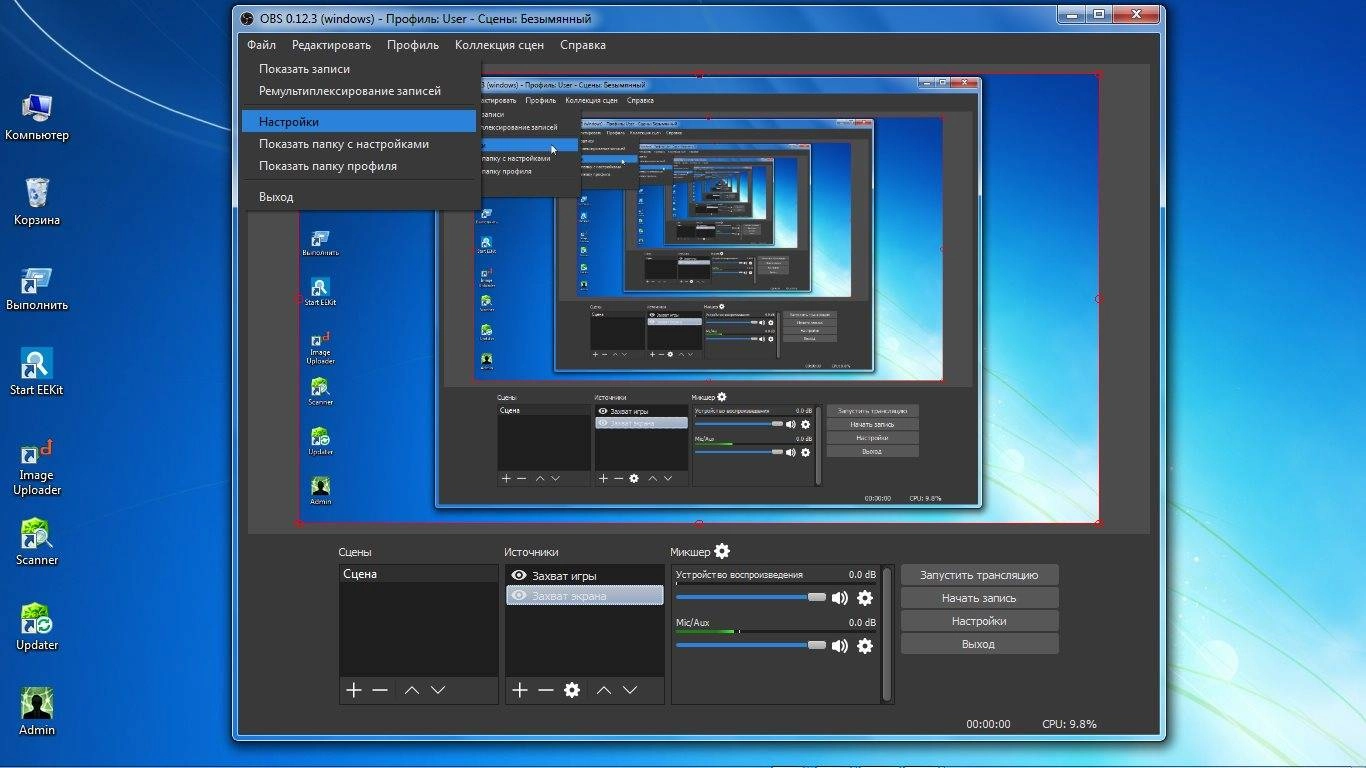Choose Показать папку профиля entry
The width and height of the screenshot is (1366, 768).
pyautogui.click(x=359, y=166)
